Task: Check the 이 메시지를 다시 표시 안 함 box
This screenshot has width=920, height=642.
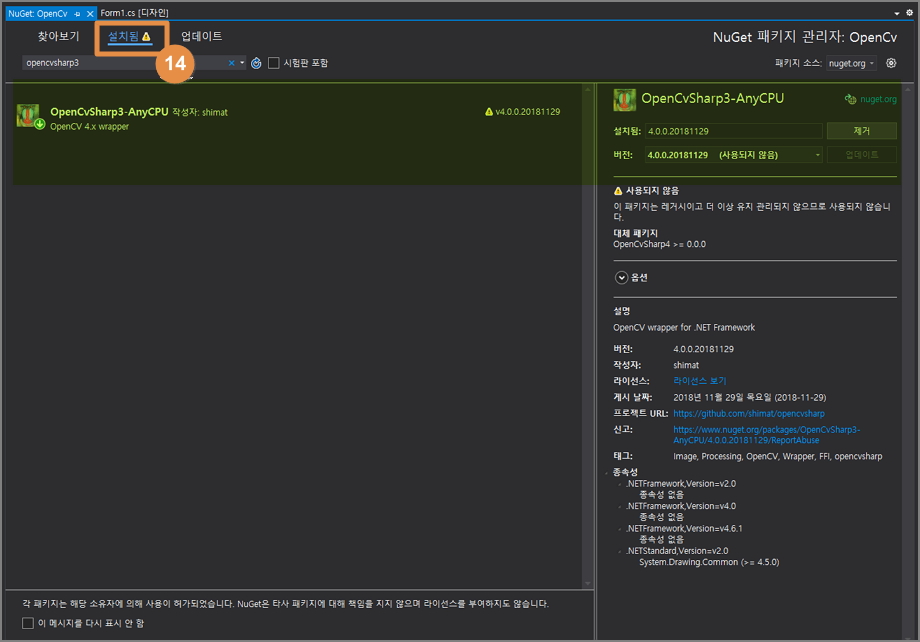Action: (28, 623)
